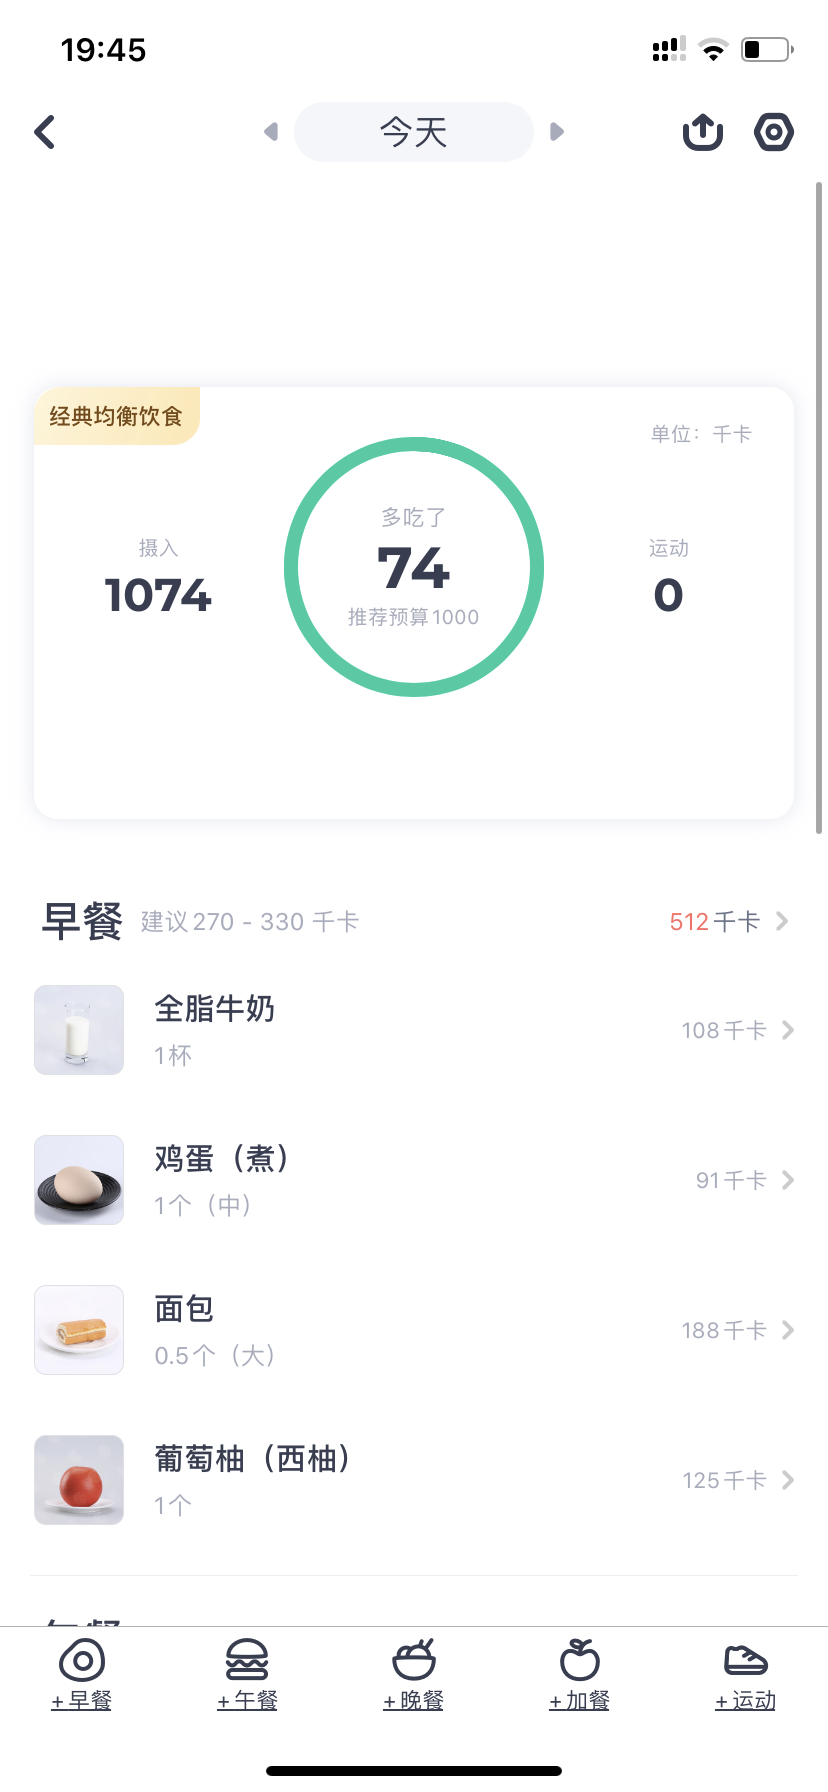Tap the 葡萄柚（西柚）food thumbnail

point(79,1480)
